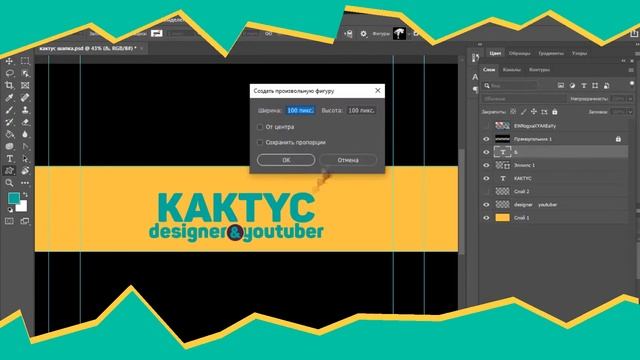
Task: Lock all icon in Layers panel
Action: (x=555, y=111)
